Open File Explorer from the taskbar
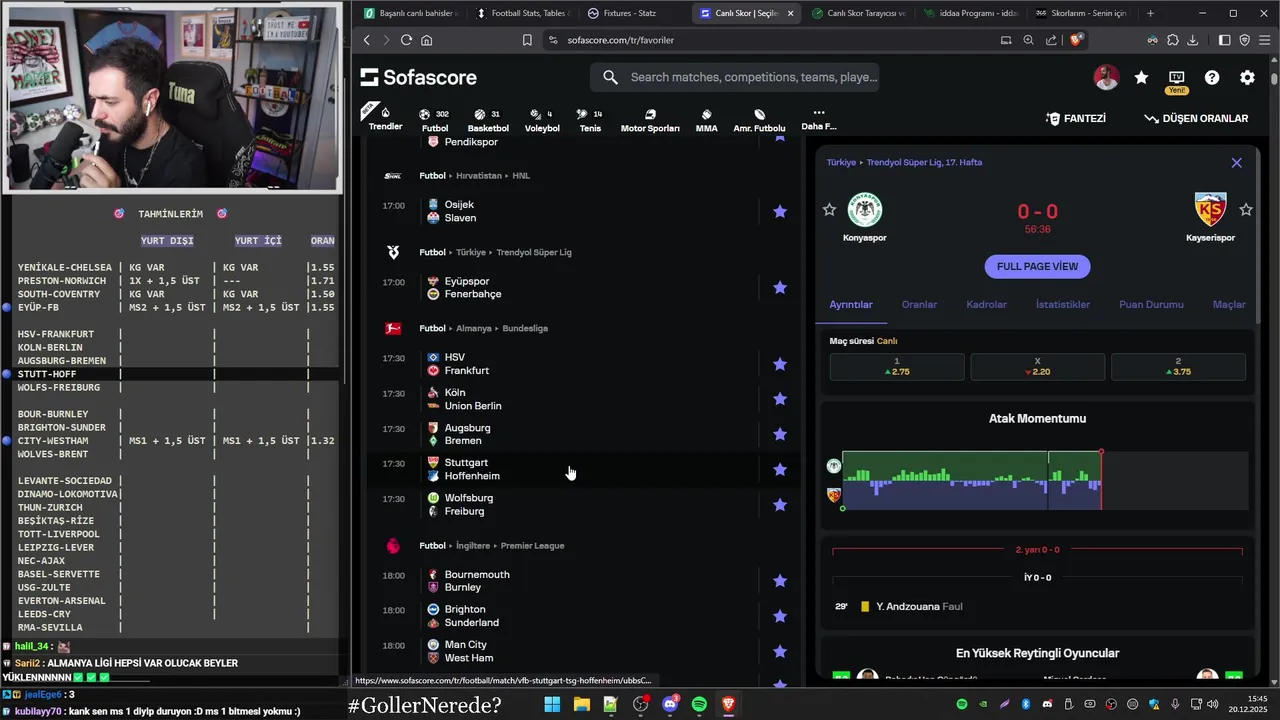This screenshot has width=1280, height=720. click(581, 704)
